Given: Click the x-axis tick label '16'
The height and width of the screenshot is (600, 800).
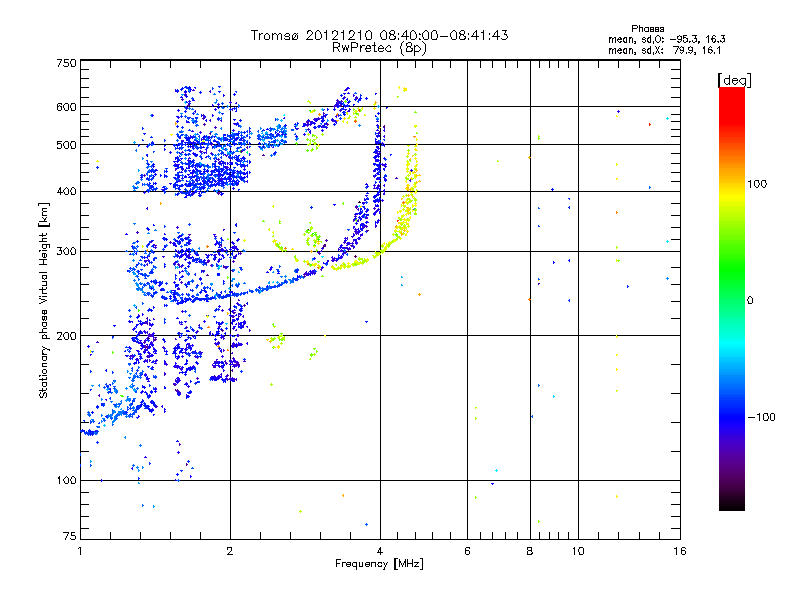Looking at the screenshot, I should pos(680,551).
